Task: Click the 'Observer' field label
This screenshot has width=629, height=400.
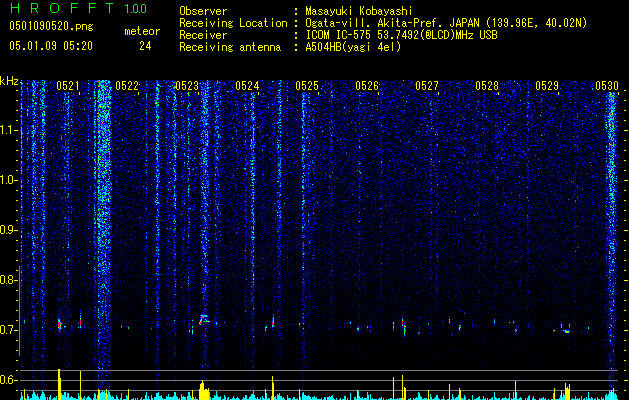Action: [x=203, y=11]
